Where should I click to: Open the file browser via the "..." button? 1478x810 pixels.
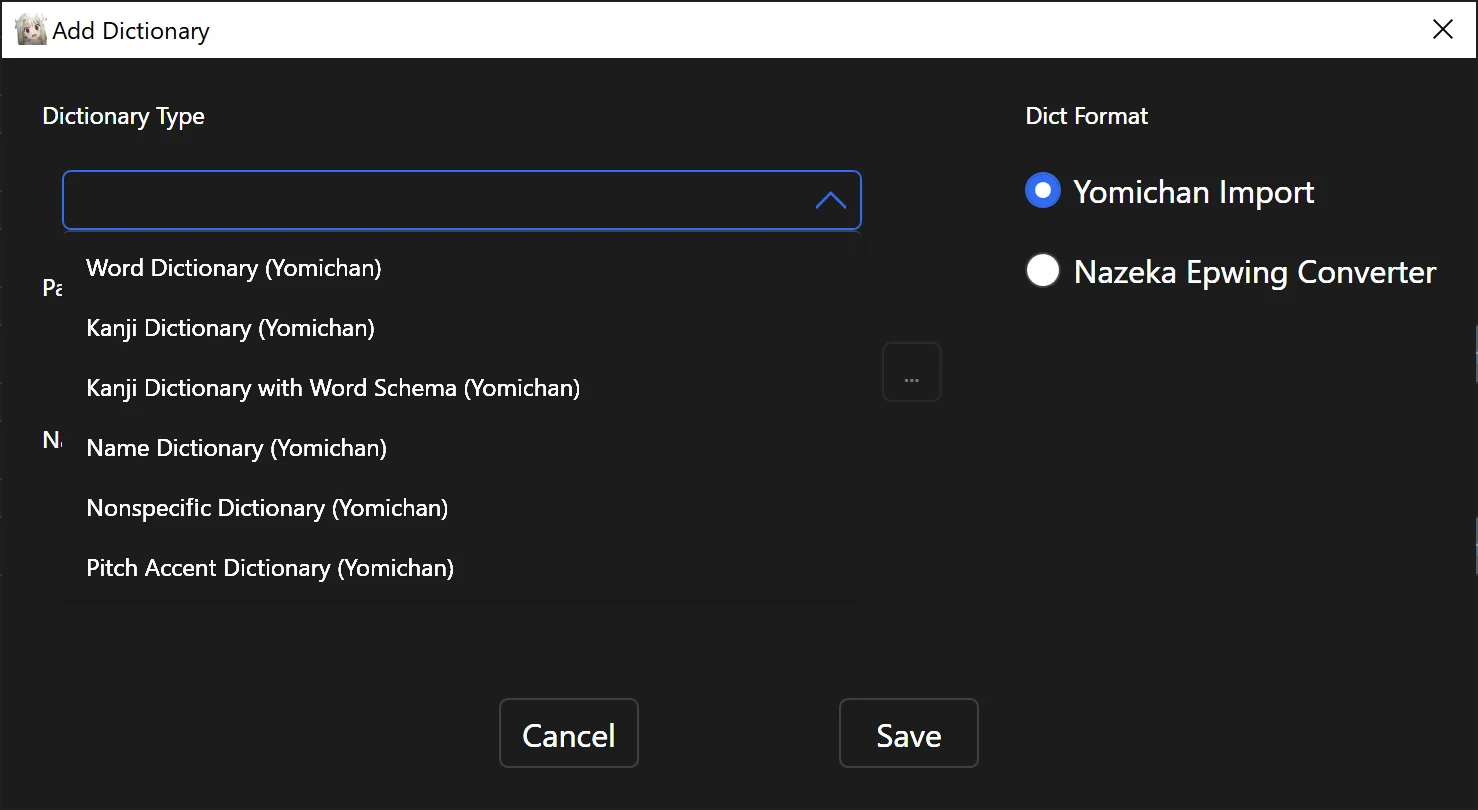[x=910, y=371]
